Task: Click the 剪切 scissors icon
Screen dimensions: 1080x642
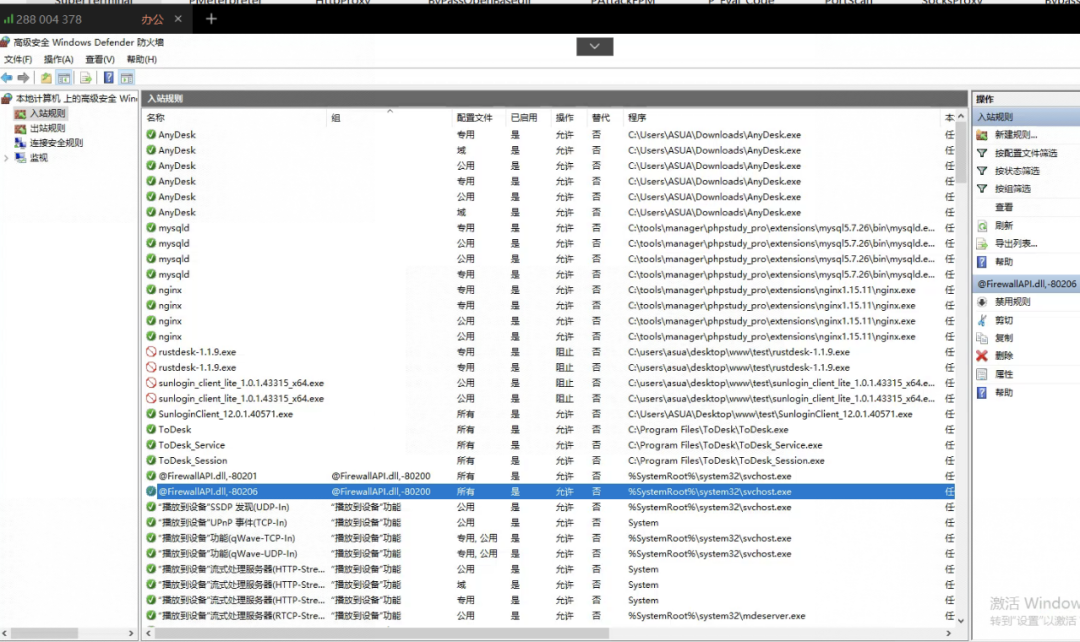Action: pos(982,320)
